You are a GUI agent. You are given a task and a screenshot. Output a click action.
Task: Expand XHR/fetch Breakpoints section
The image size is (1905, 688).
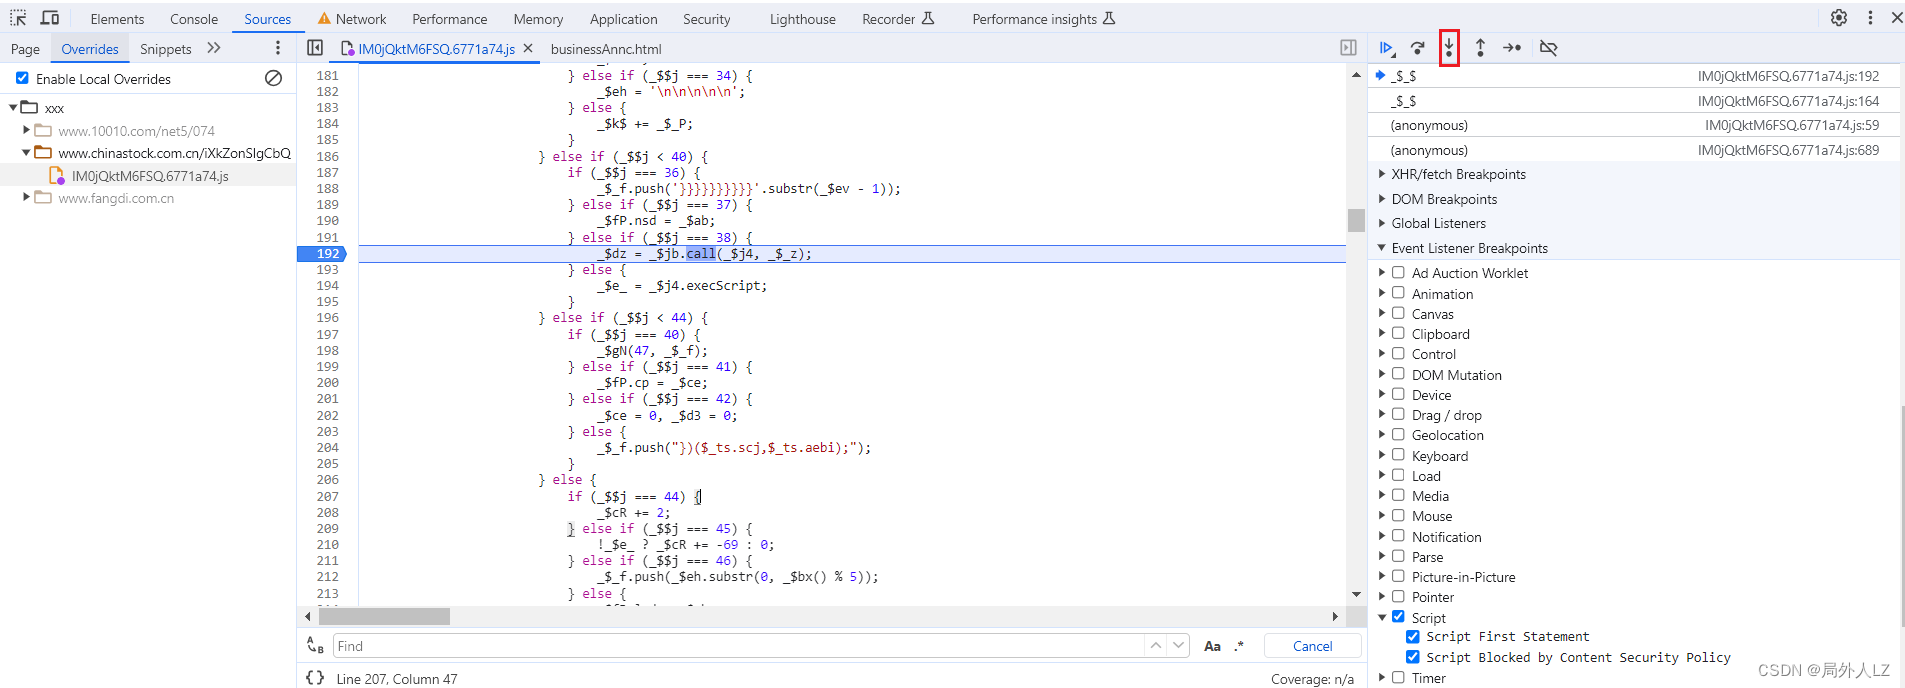(1382, 174)
